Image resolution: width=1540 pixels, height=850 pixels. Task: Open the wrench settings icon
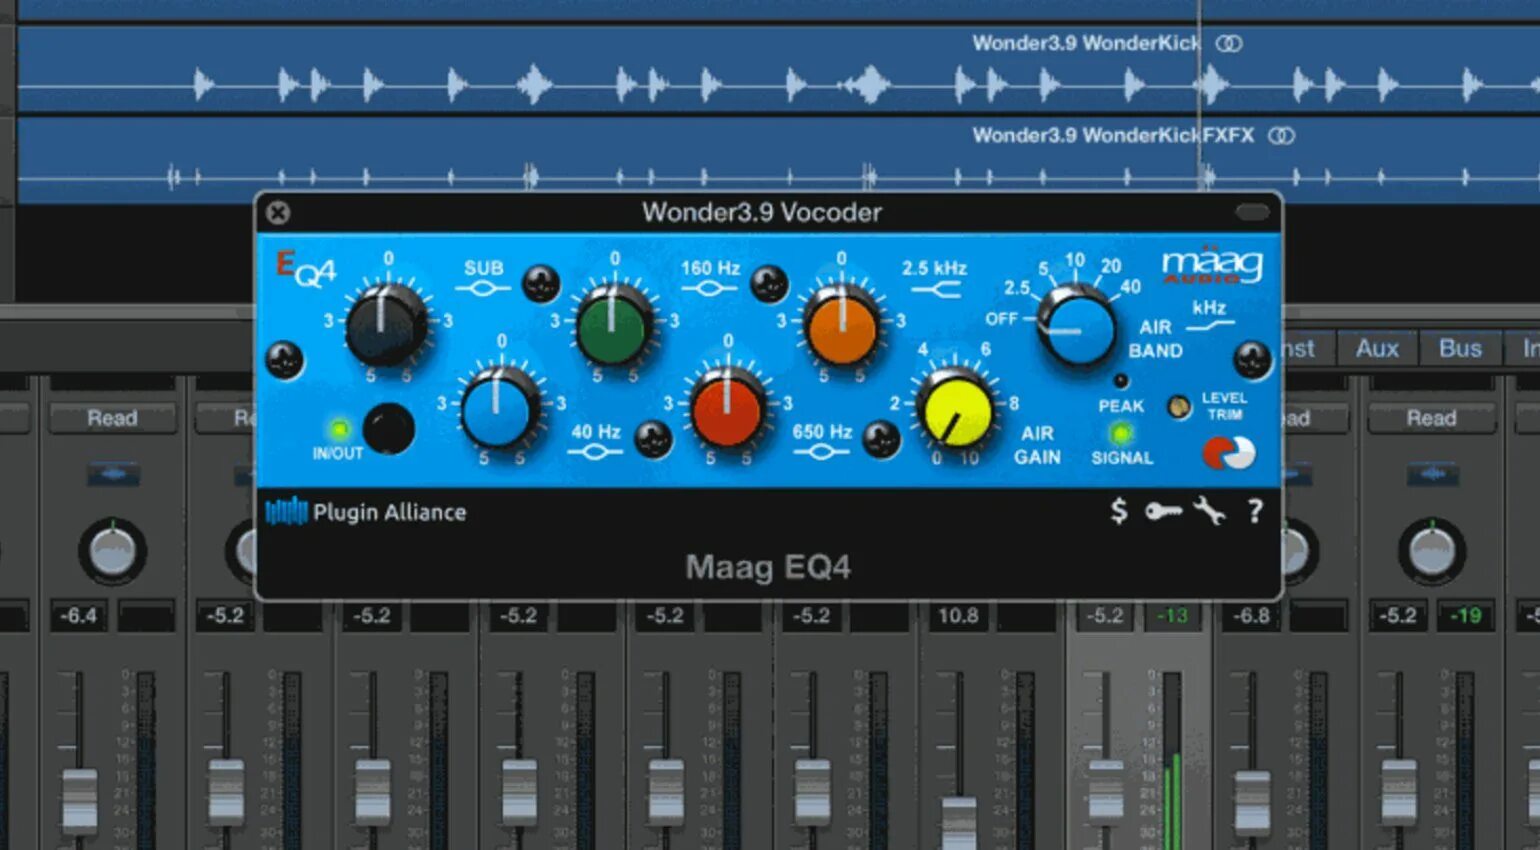tap(1209, 511)
